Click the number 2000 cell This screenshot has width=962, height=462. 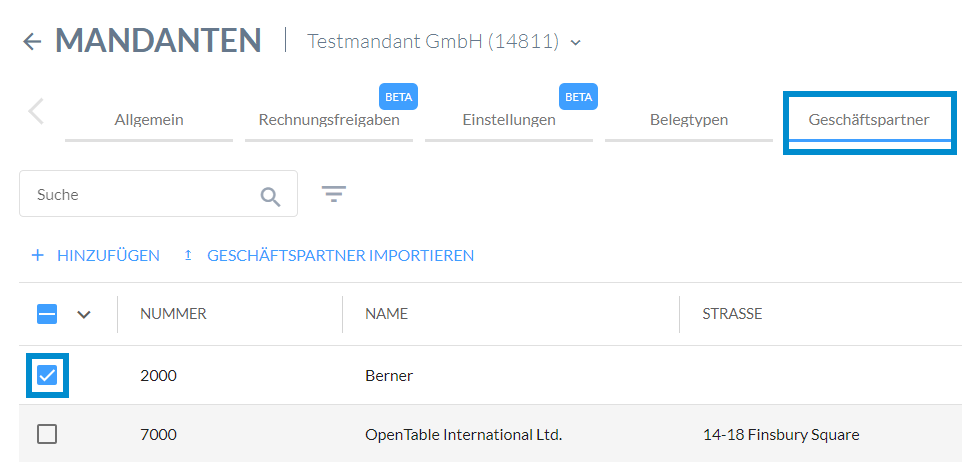click(158, 375)
